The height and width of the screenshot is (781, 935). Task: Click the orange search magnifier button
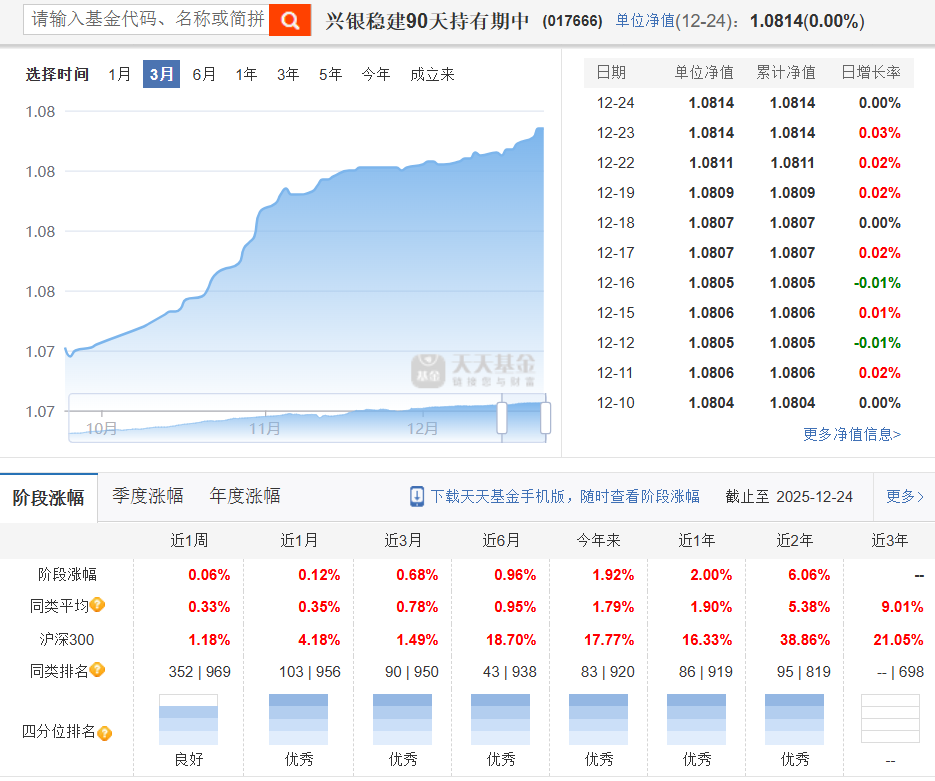[x=290, y=20]
